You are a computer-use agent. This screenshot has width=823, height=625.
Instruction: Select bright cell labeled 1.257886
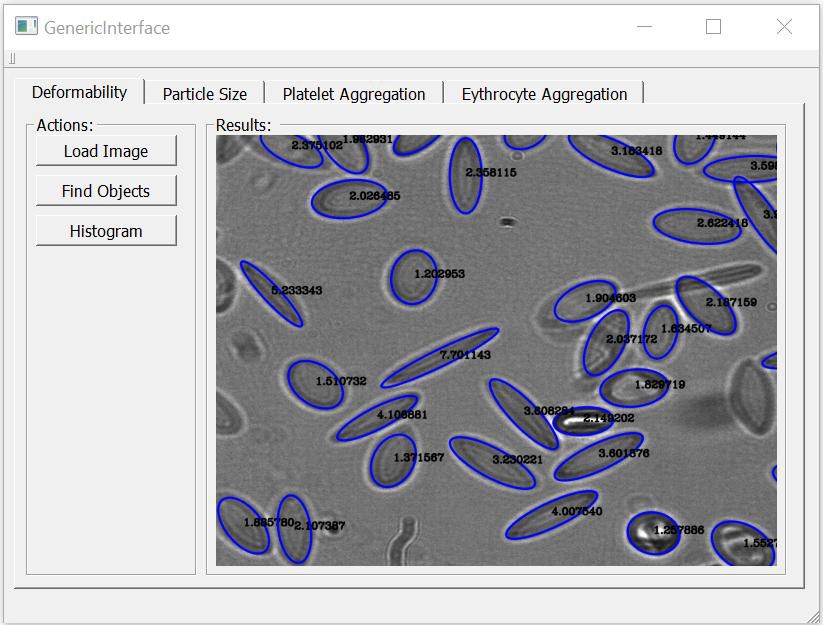click(x=653, y=533)
